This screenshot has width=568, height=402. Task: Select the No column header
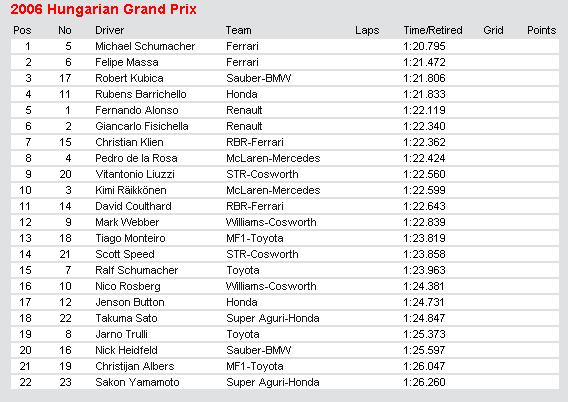tap(65, 30)
